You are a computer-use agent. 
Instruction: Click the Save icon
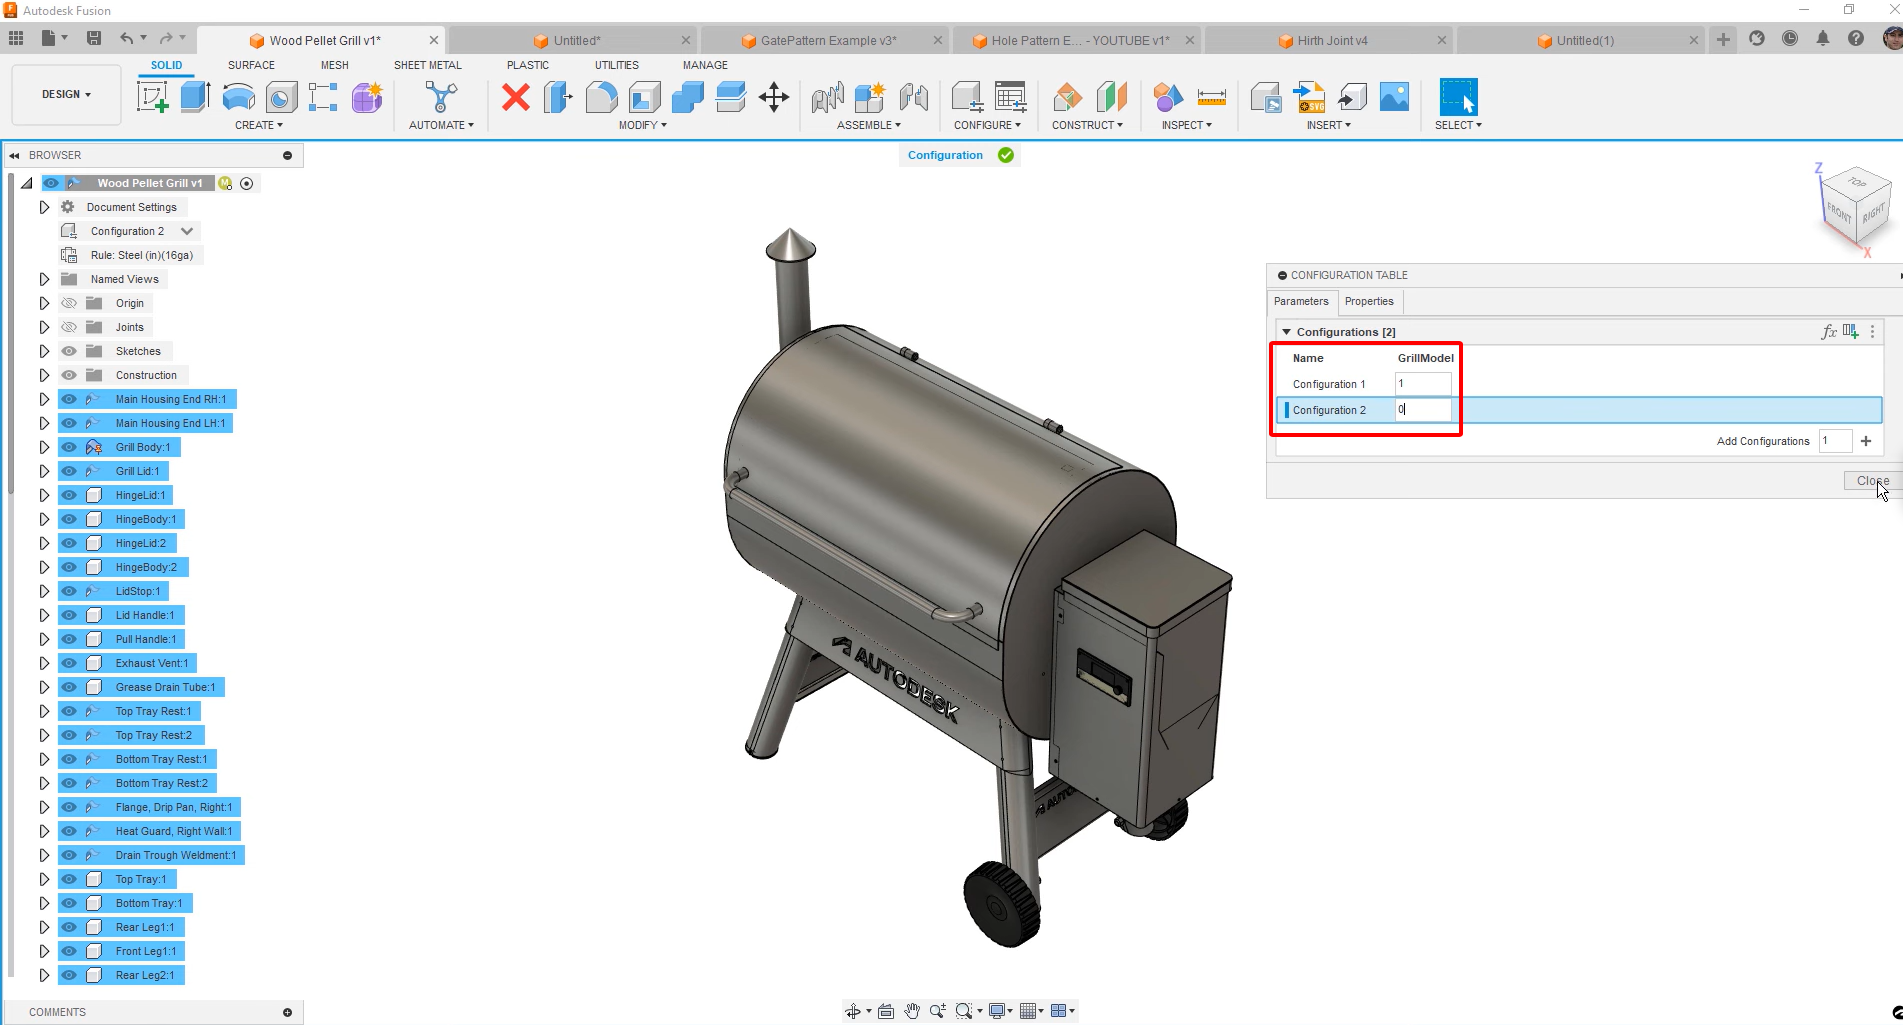click(94, 38)
